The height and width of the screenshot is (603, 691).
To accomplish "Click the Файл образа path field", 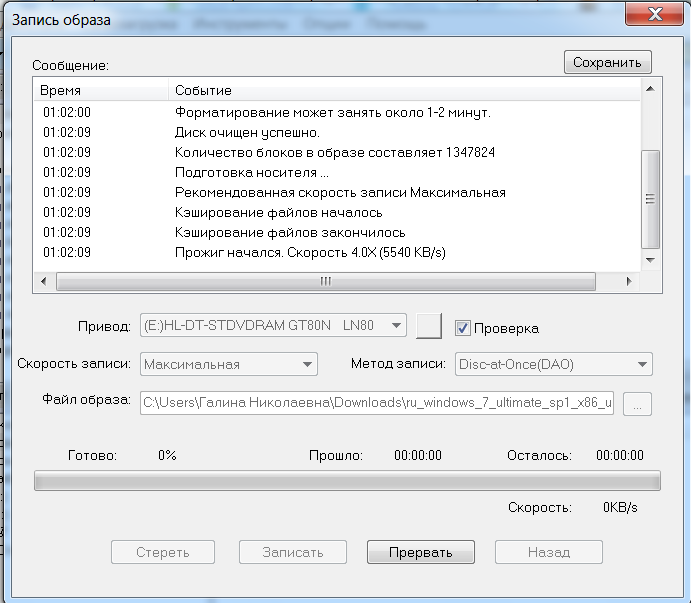I will (x=377, y=403).
